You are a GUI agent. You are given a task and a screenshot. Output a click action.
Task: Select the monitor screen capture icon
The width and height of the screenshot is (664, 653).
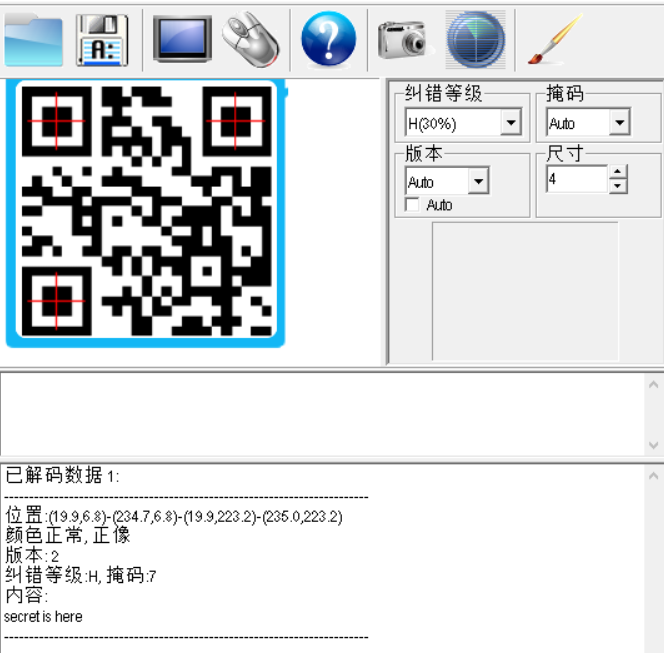coord(182,39)
